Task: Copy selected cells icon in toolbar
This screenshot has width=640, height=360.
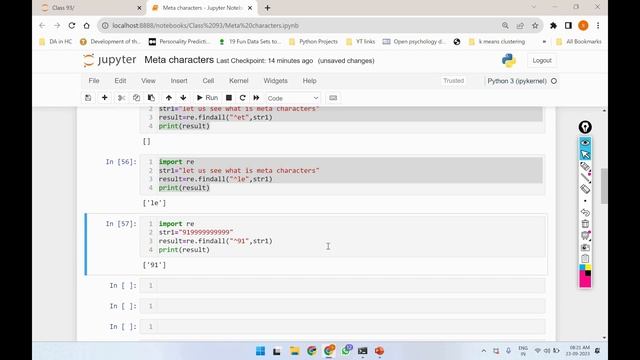Action: (x=136, y=98)
